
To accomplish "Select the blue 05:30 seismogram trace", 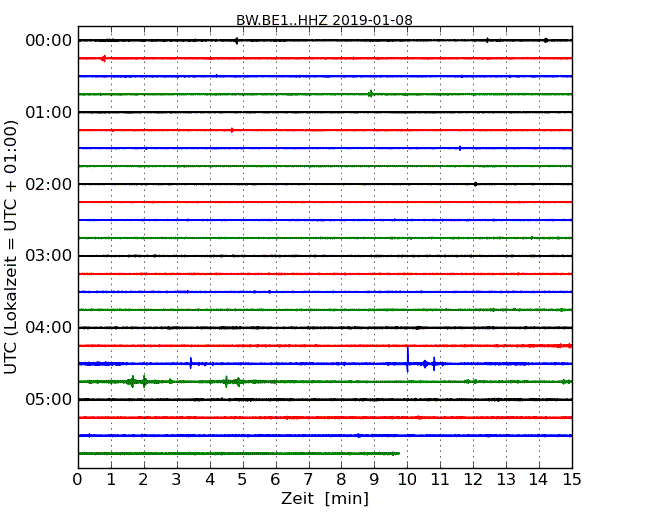I will tap(325, 435).
